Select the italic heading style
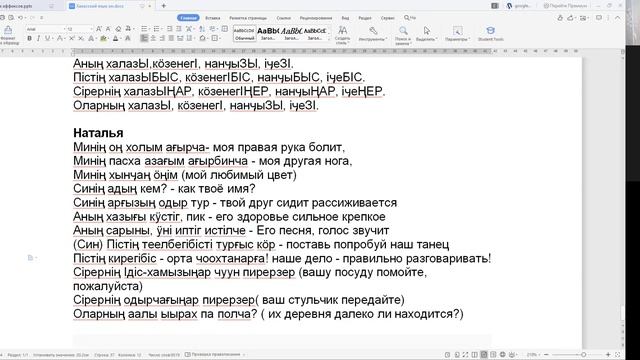Screen dimensions: 640x360 click(291, 34)
